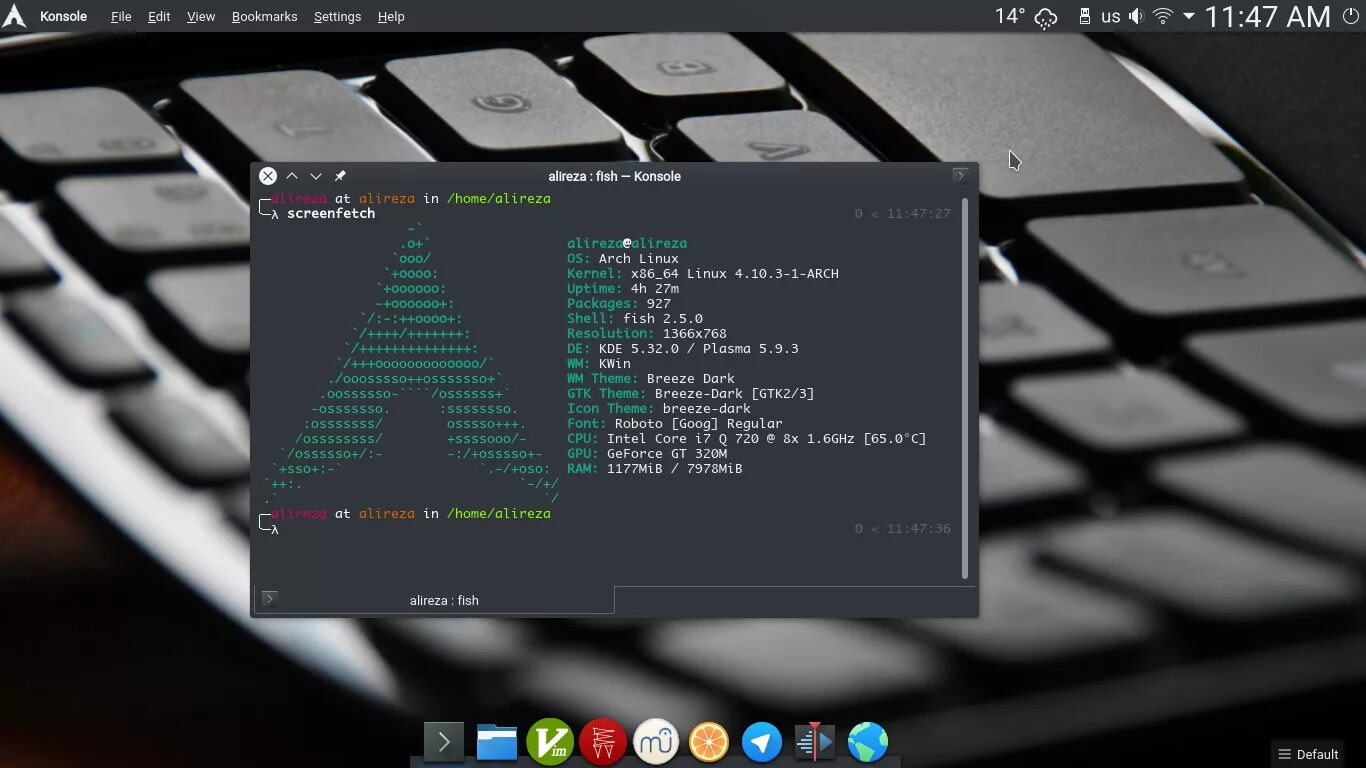Viewport: 1366px width, 768px height.
Task: Pin the Konsole window on all desktops
Action: (x=340, y=176)
